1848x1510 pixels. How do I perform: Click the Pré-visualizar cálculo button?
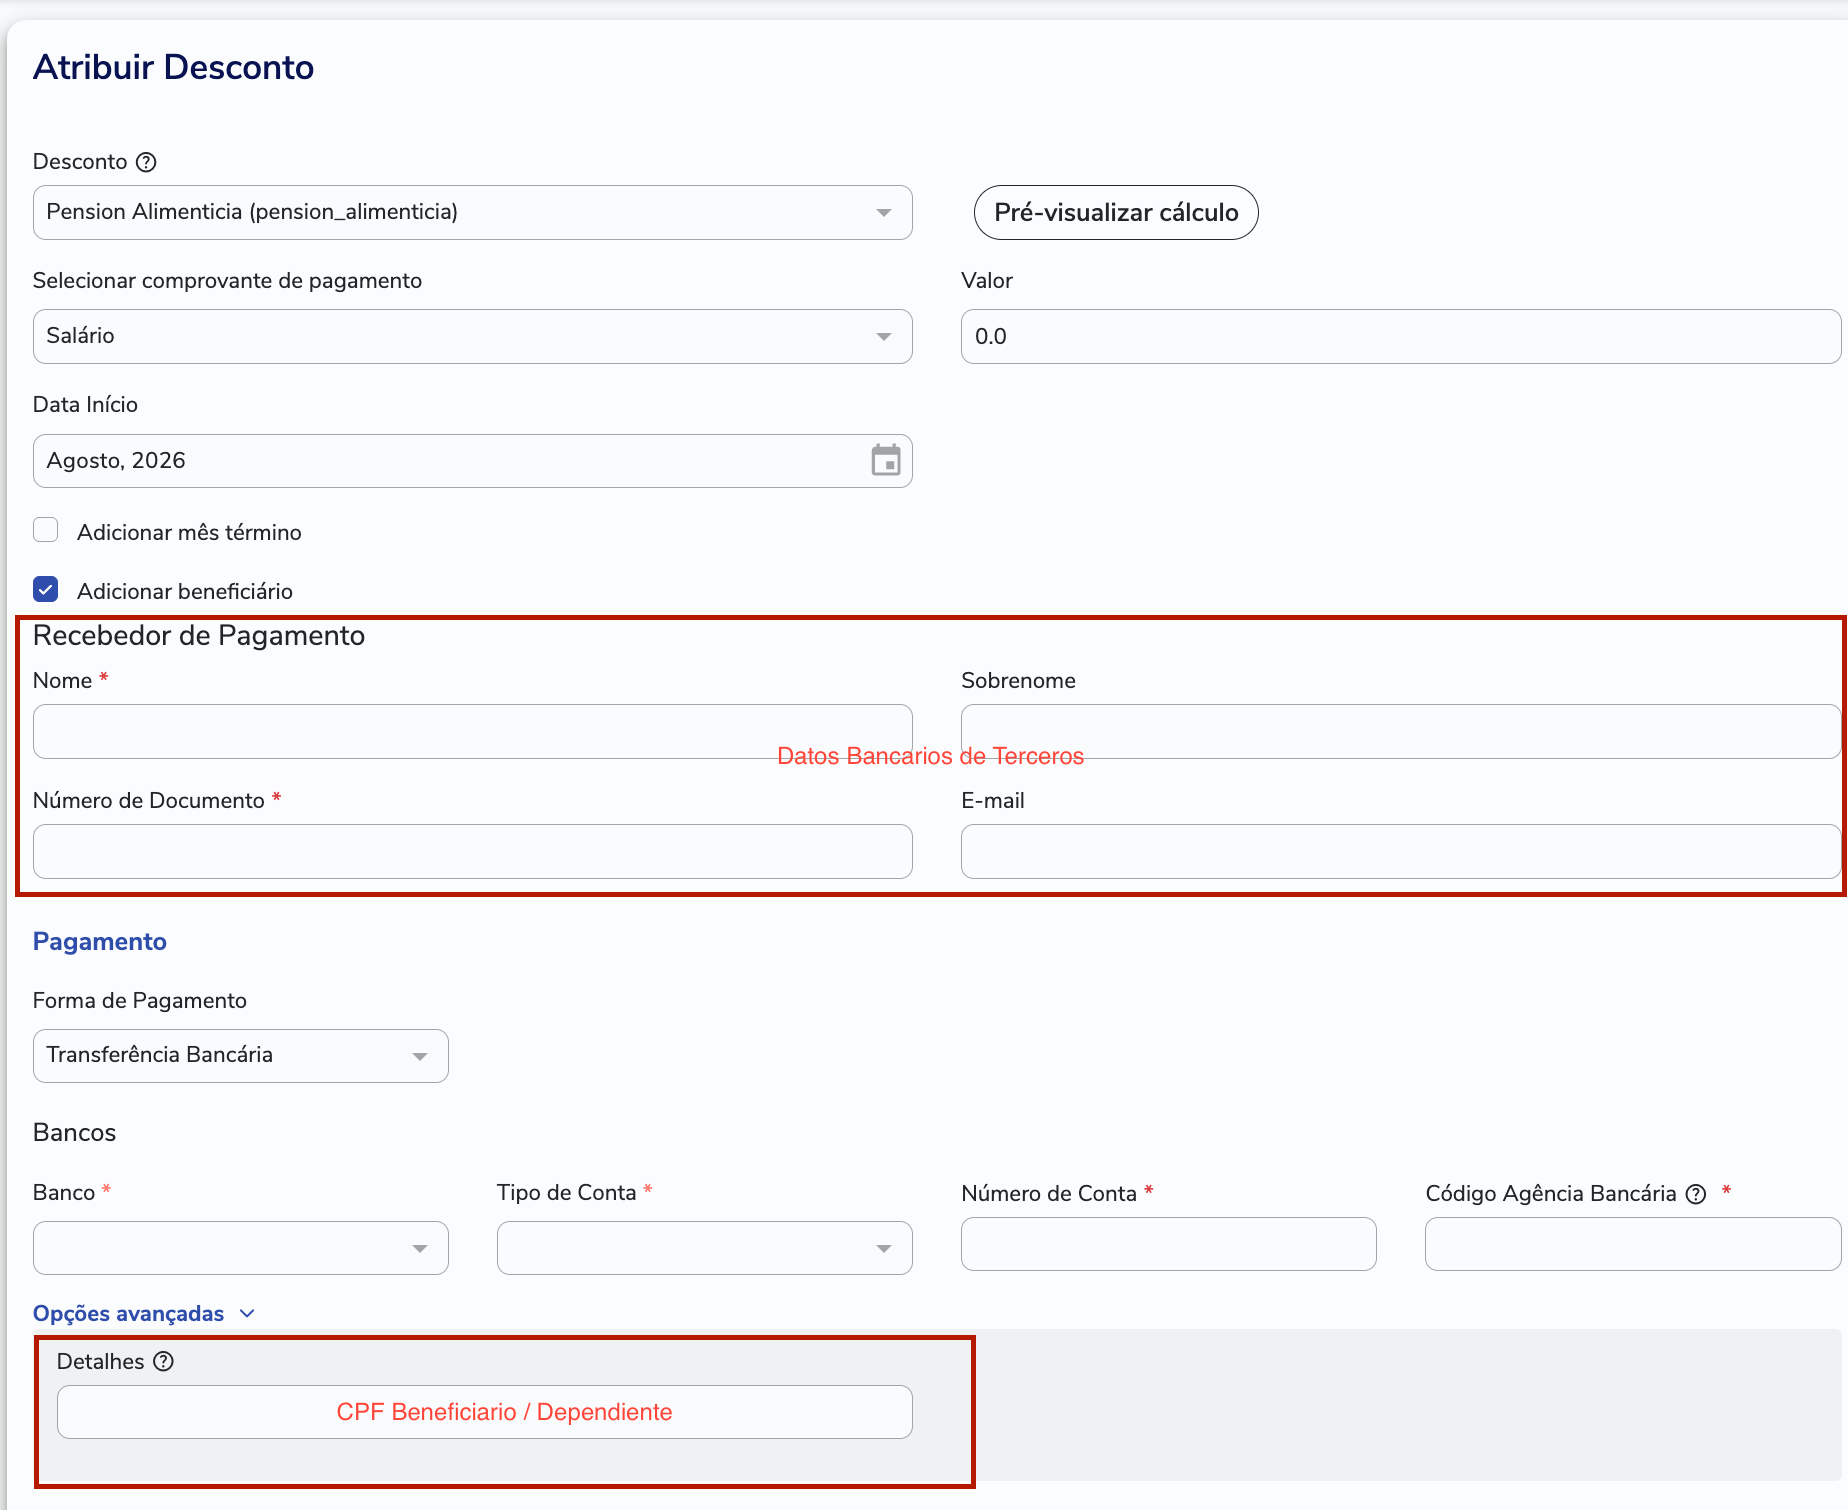point(1116,212)
